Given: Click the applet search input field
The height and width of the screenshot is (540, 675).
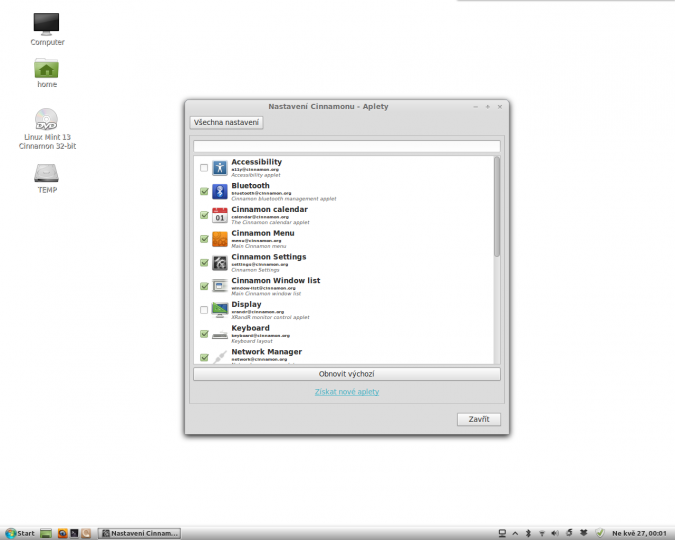Looking at the screenshot, I should click(347, 146).
